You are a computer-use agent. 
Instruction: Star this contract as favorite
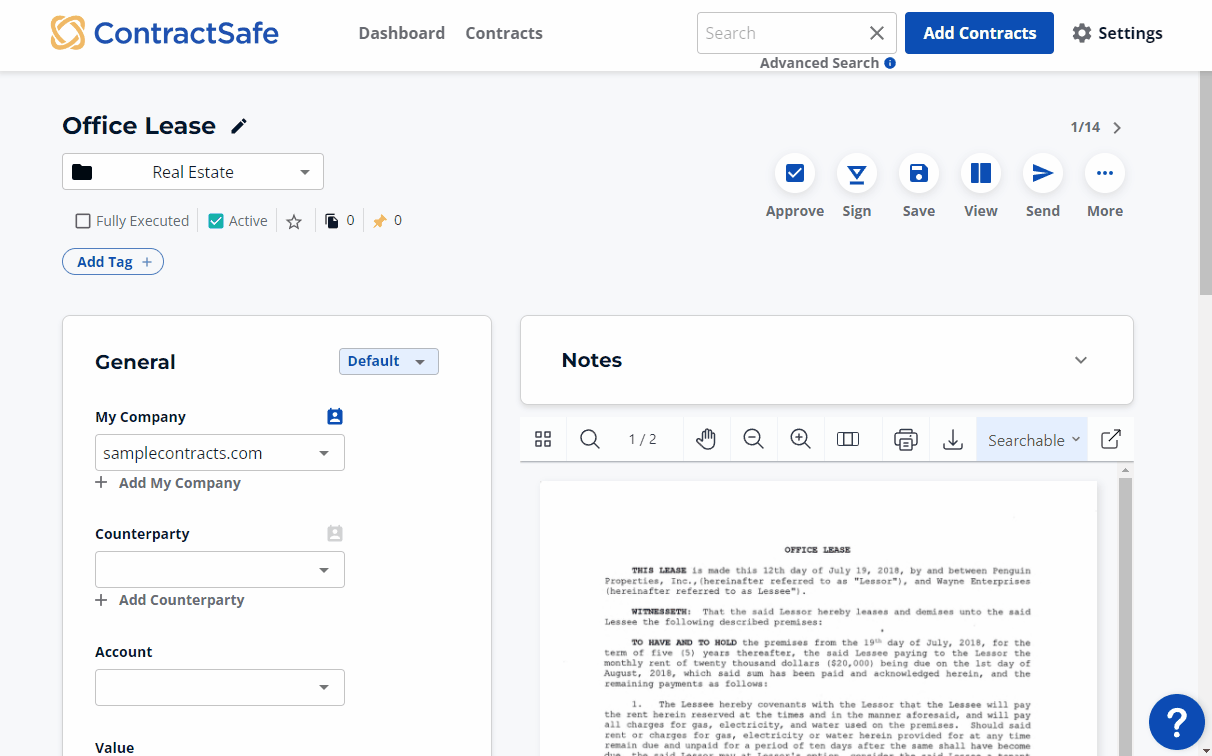pos(294,222)
